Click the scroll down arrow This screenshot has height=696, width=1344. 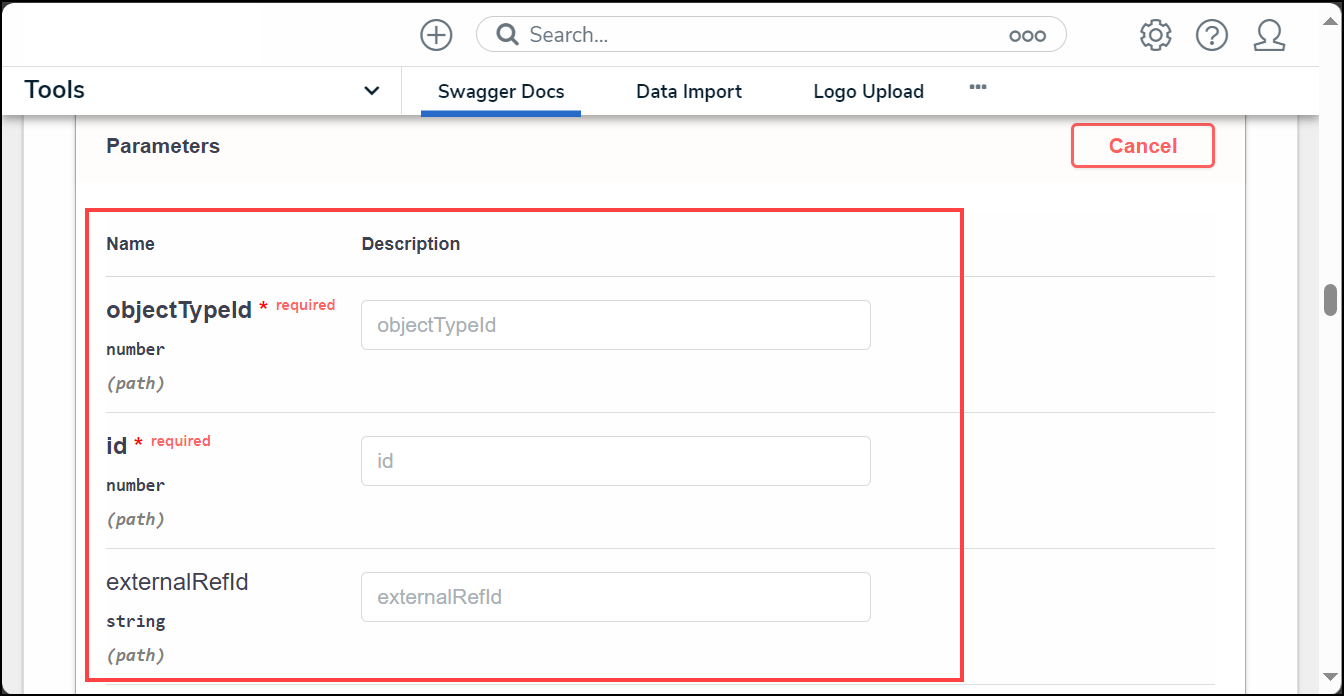[x=1330, y=677]
